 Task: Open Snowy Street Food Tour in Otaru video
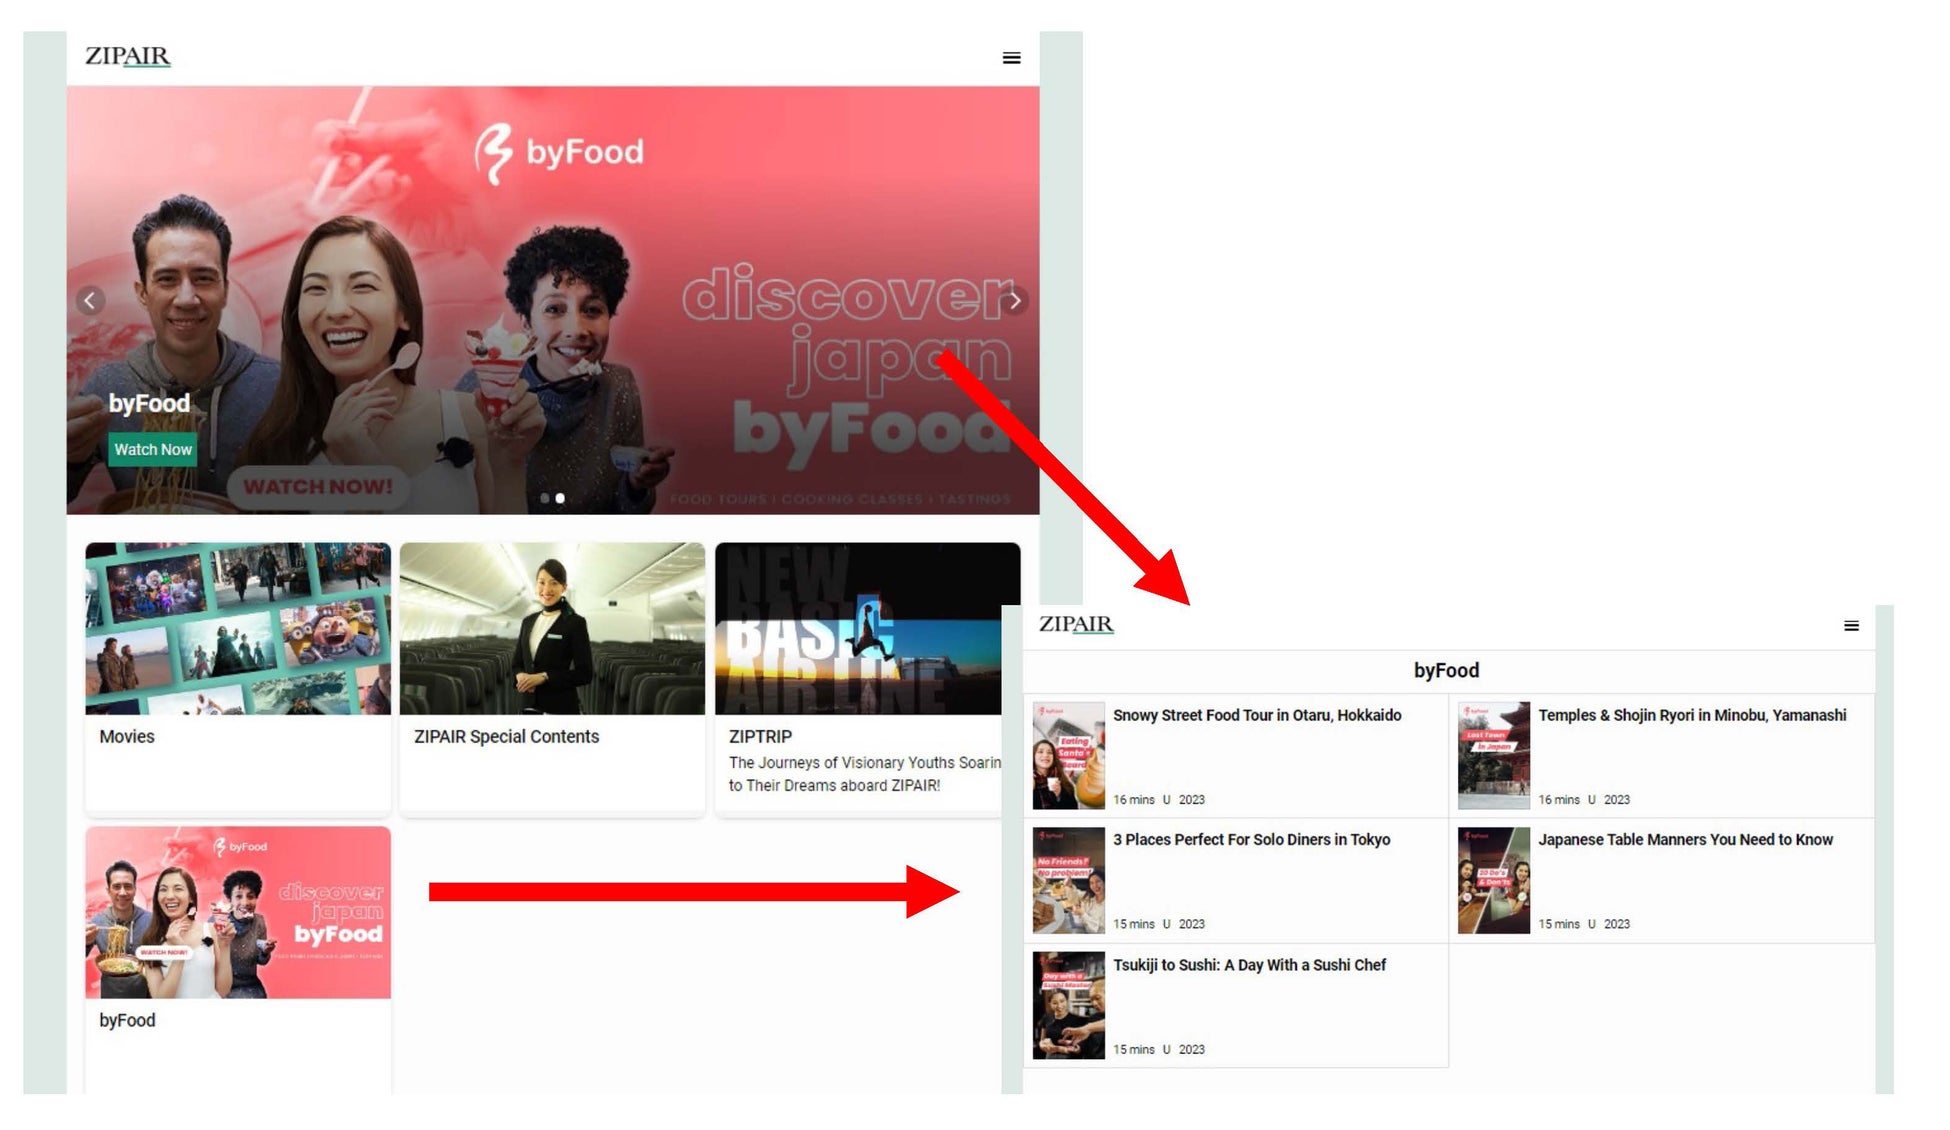point(1256,716)
